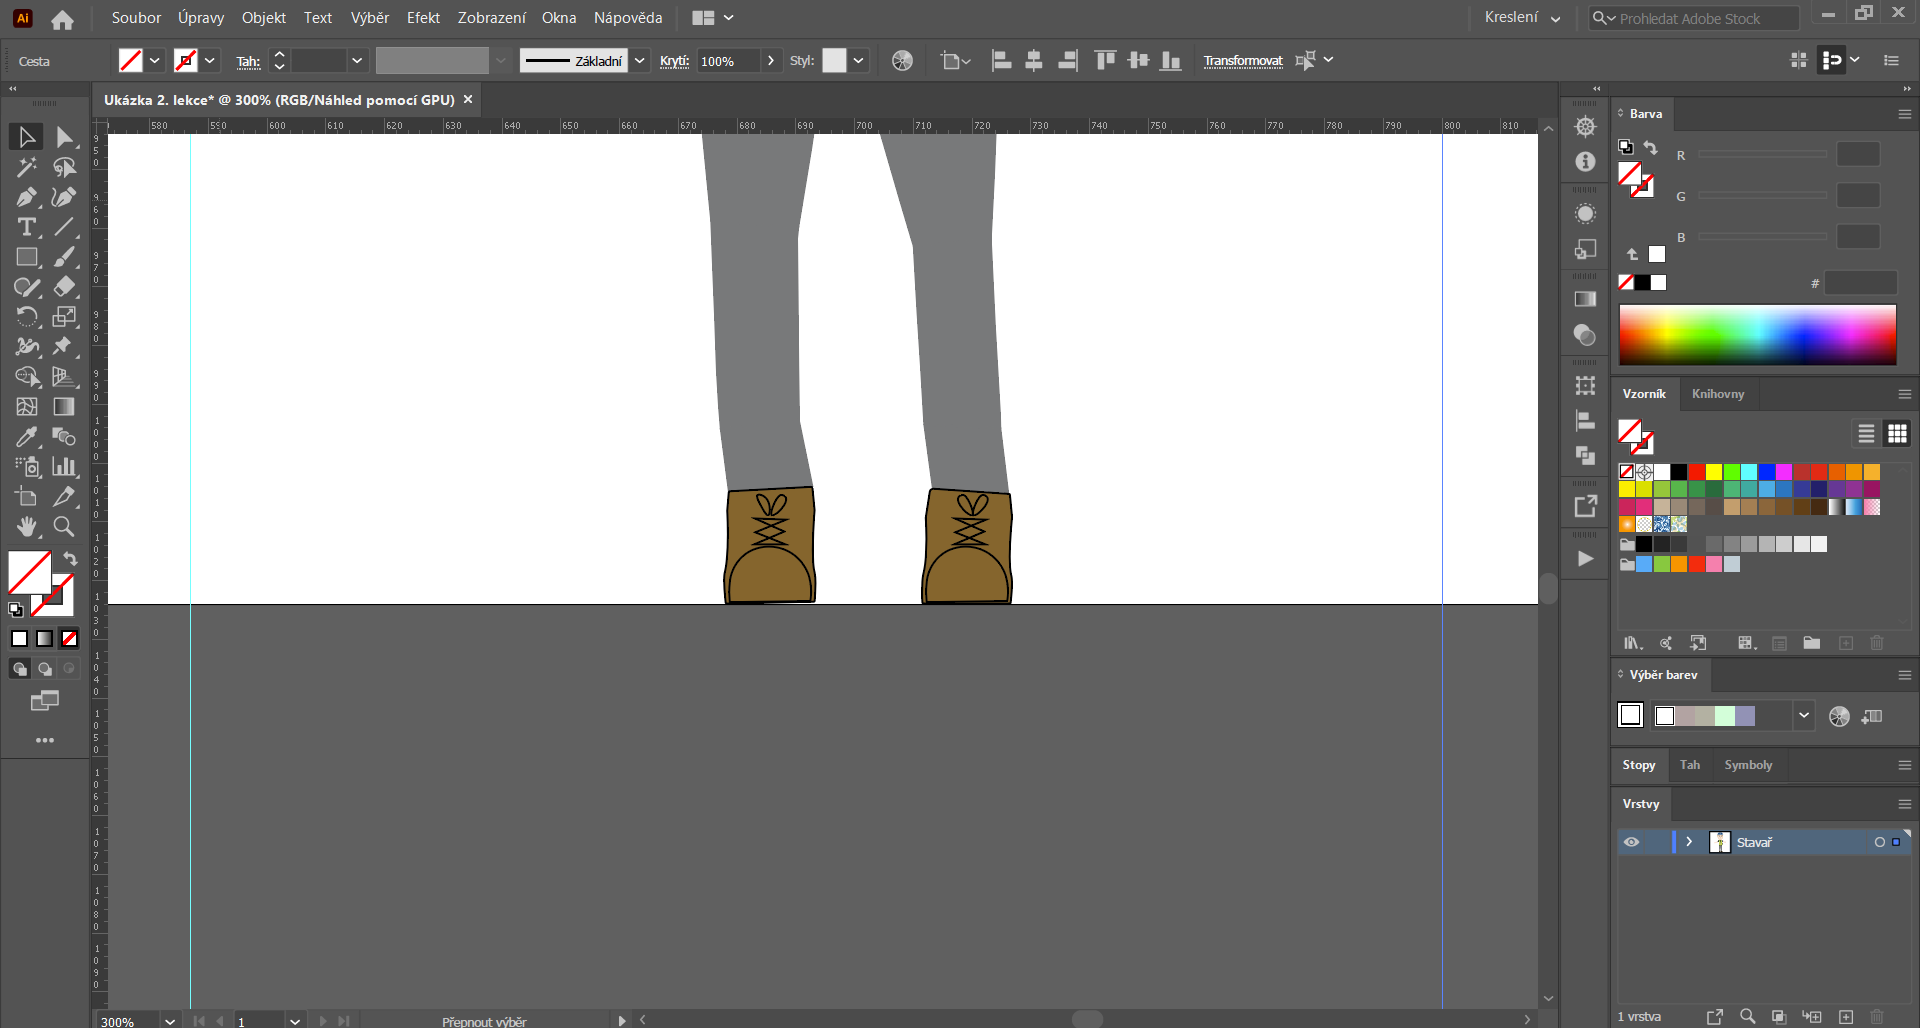Open the Kreslení workspace dropdown
Image resolution: width=1920 pixels, height=1028 pixels.
coord(1521,17)
